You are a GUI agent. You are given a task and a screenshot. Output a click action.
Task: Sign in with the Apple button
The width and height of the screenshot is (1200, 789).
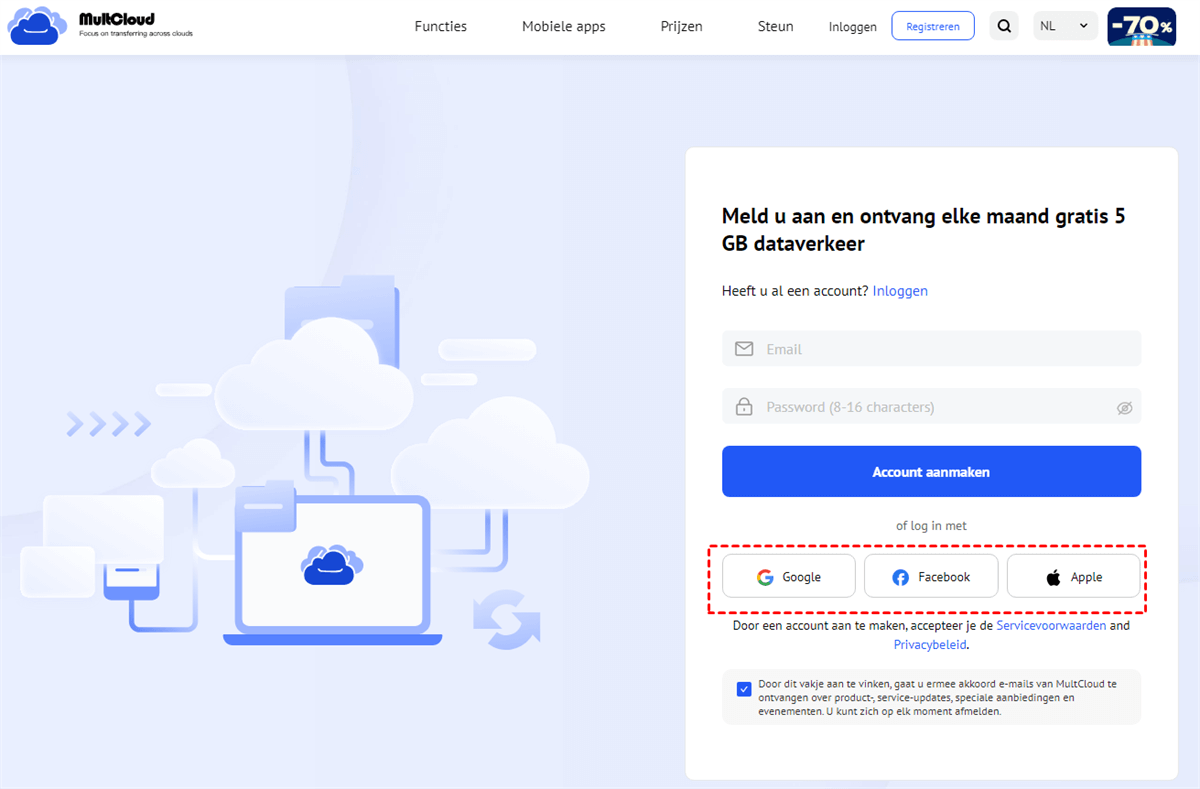1074,577
